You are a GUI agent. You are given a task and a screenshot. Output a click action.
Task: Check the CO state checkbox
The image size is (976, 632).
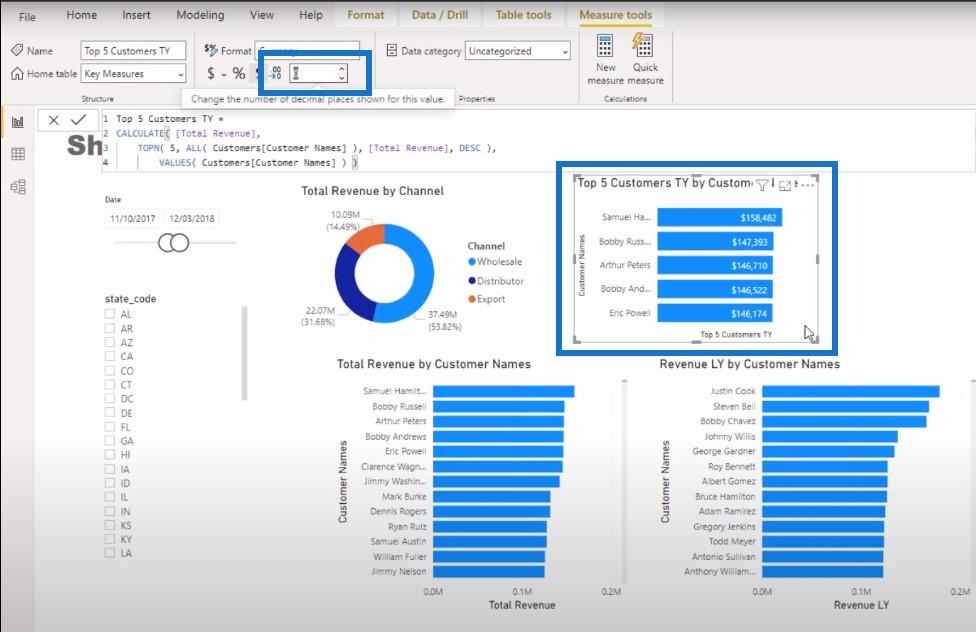pyautogui.click(x=110, y=370)
